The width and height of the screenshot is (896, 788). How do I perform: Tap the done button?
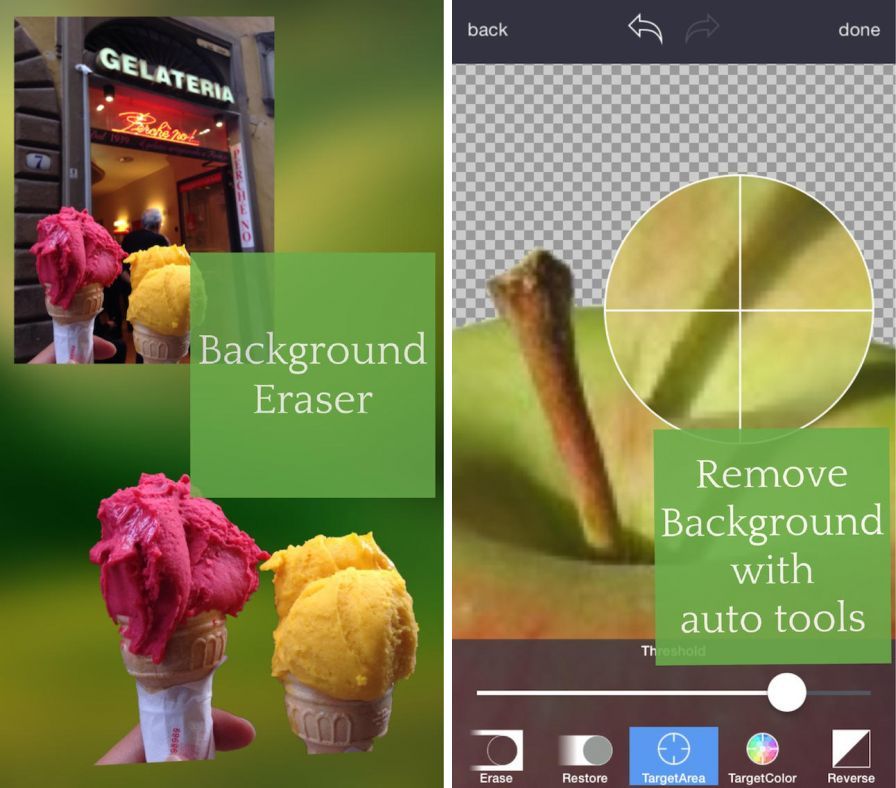[858, 30]
